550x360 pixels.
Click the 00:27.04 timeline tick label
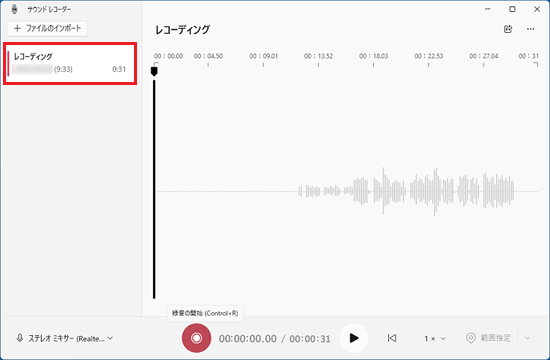pos(483,56)
